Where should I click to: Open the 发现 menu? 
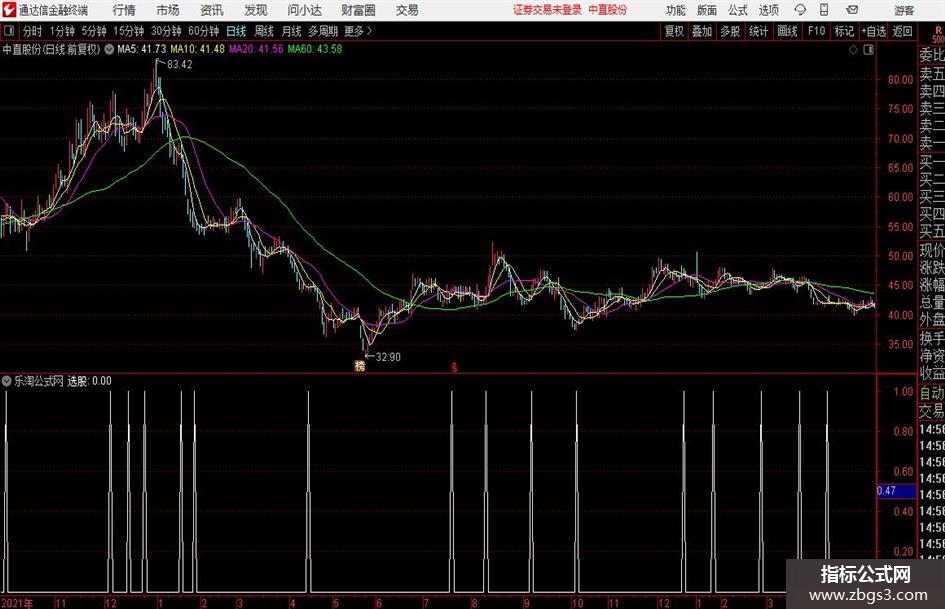(x=256, y=10)
